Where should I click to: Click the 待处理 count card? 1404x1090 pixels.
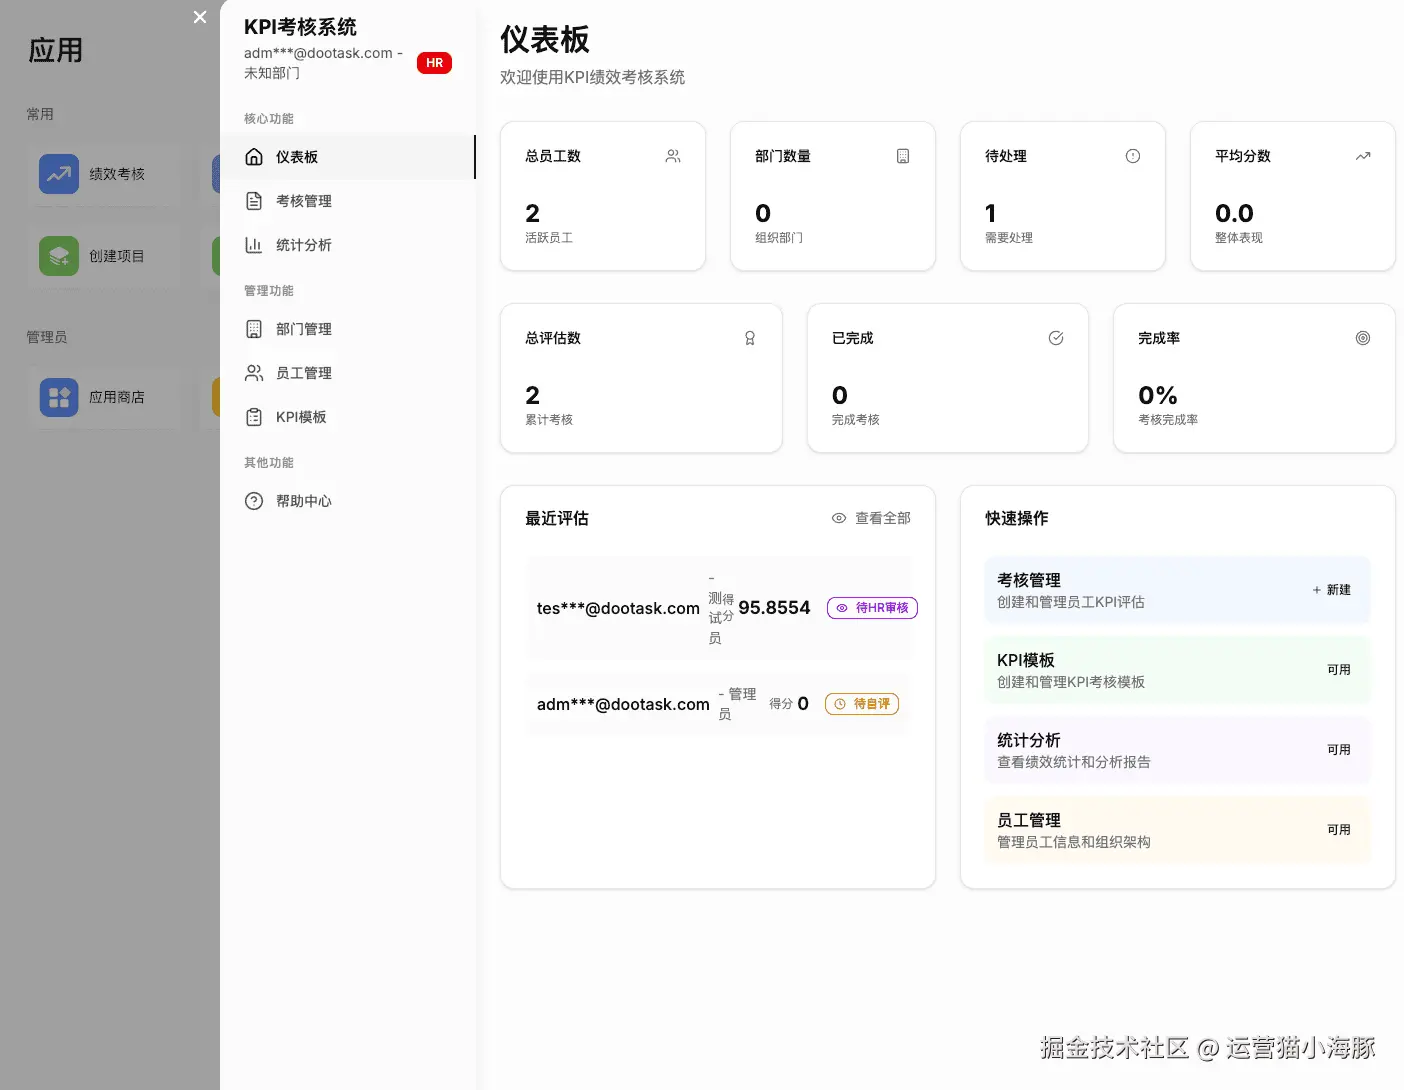(x=1063, y=196)
